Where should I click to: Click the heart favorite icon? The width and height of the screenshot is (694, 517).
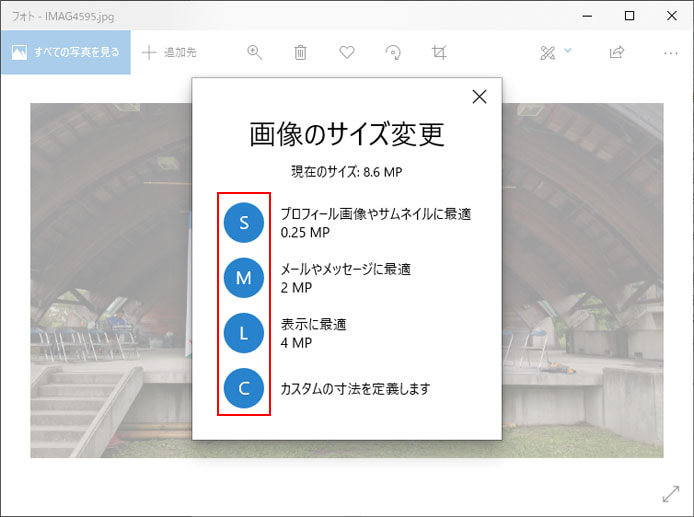coord(347,52)
